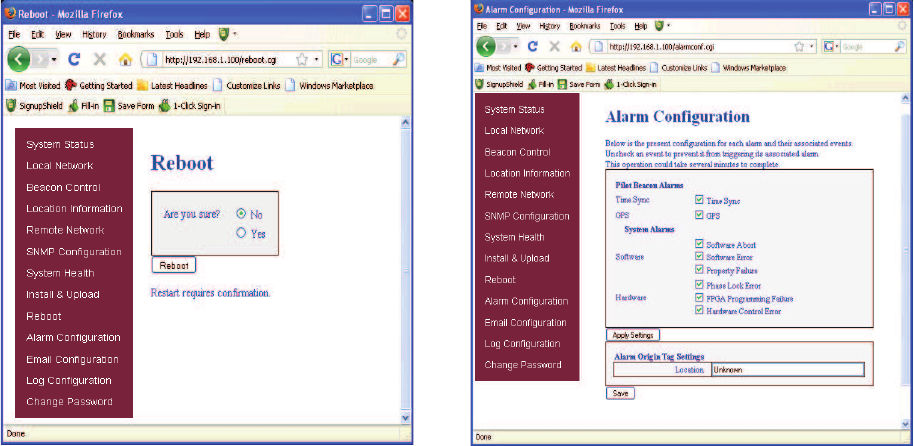Viewport: 914px width, 446px height.
Task: Click Save Form icon in Reboot window
Action: (x=109, y=106)
